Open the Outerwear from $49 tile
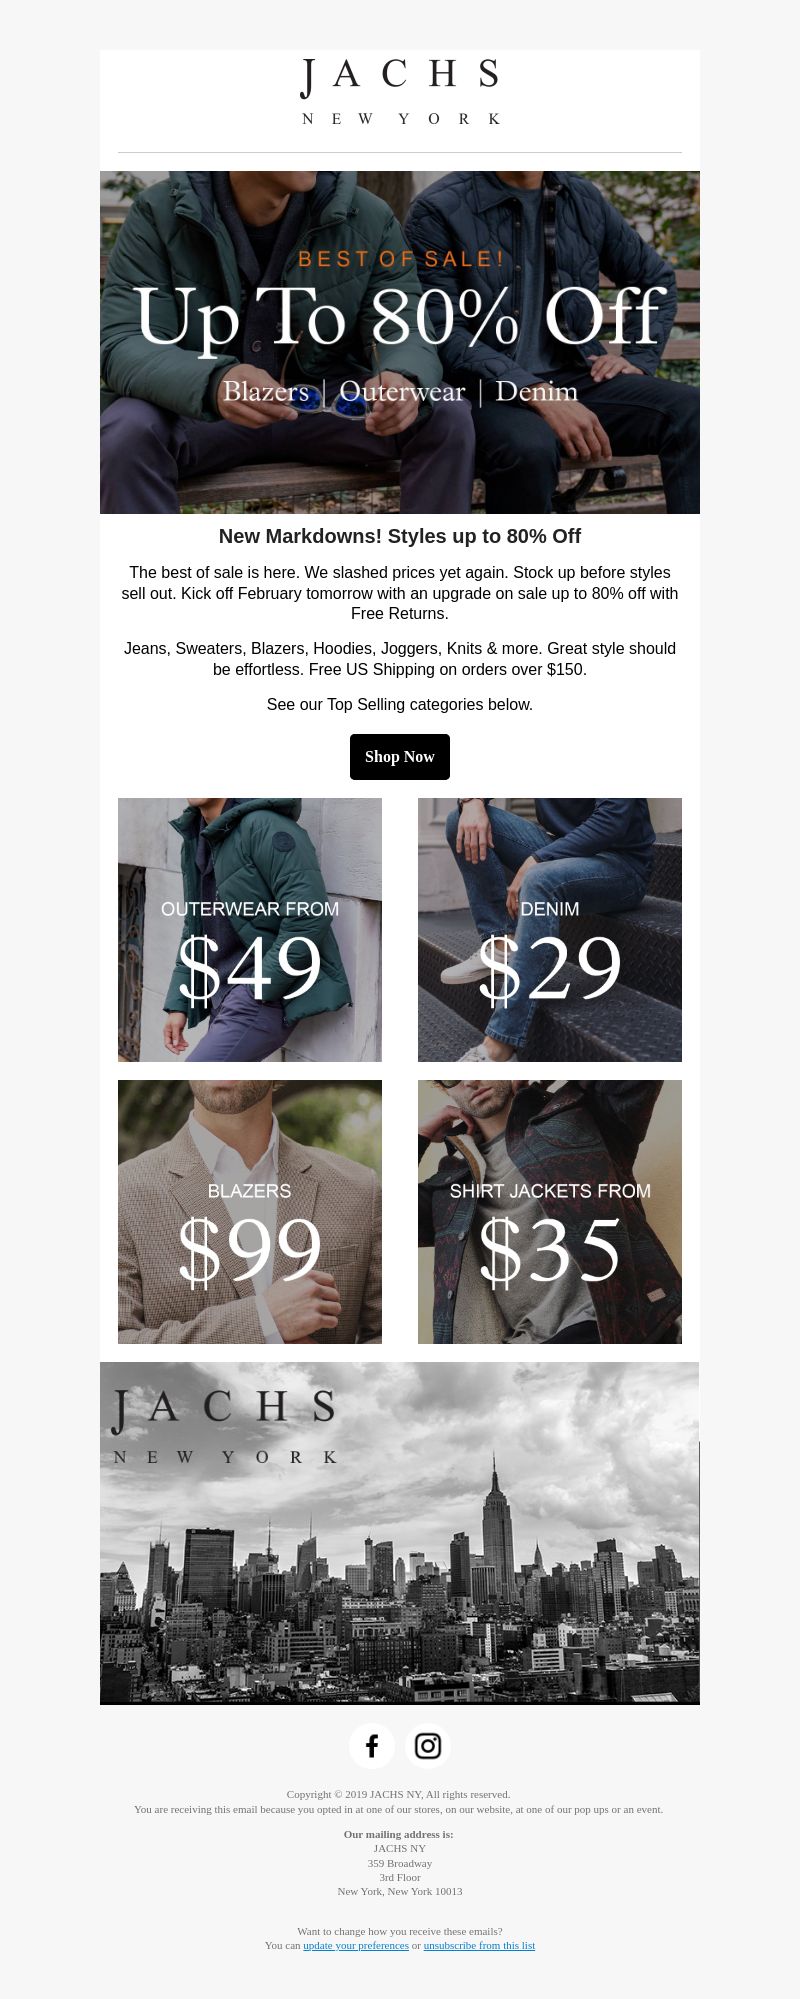Viewport: 800px width, 1999px height. (x=250, y=930)
